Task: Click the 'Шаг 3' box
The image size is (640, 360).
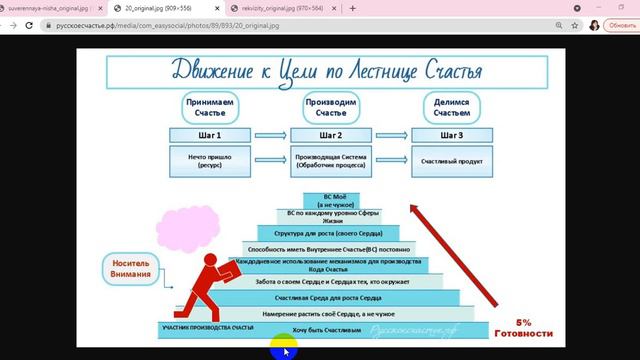Action: [452, 135]
